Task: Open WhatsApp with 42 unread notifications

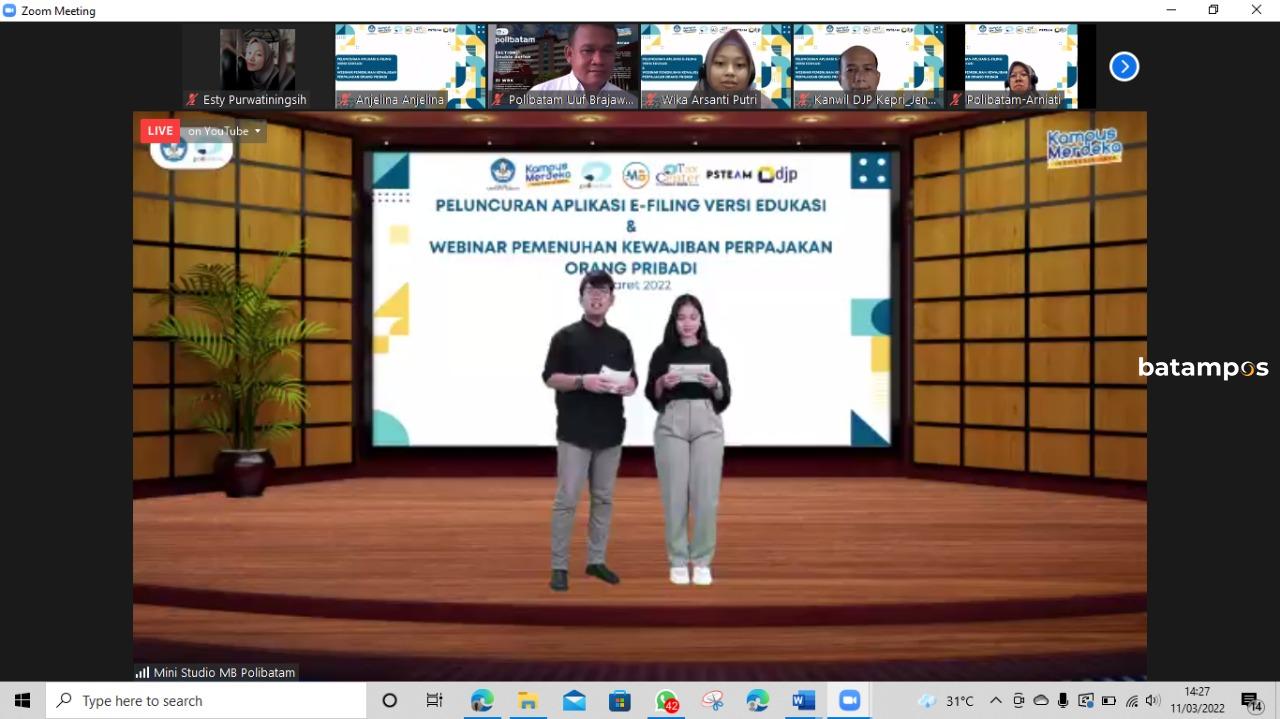Action: (x=667, y=701)
